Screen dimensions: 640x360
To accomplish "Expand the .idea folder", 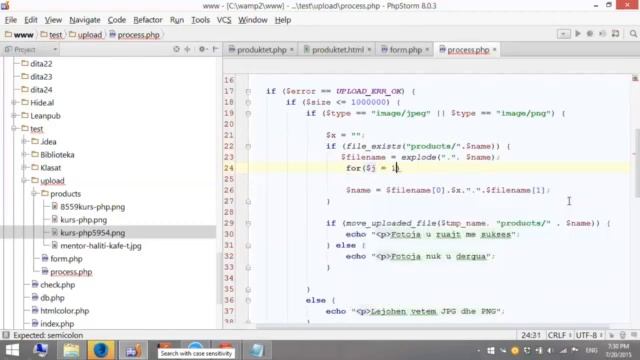I will [24, 142].
